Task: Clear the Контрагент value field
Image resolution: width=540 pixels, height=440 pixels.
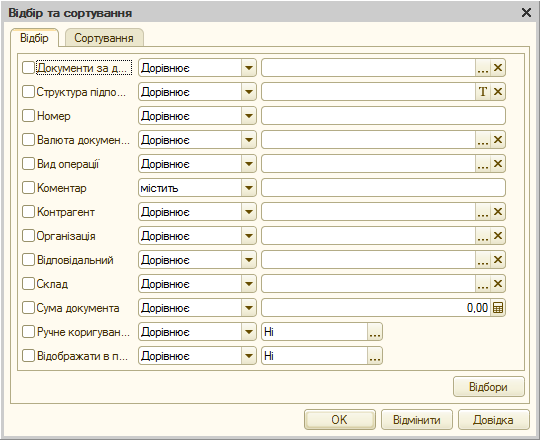Action: pos(498,212)
